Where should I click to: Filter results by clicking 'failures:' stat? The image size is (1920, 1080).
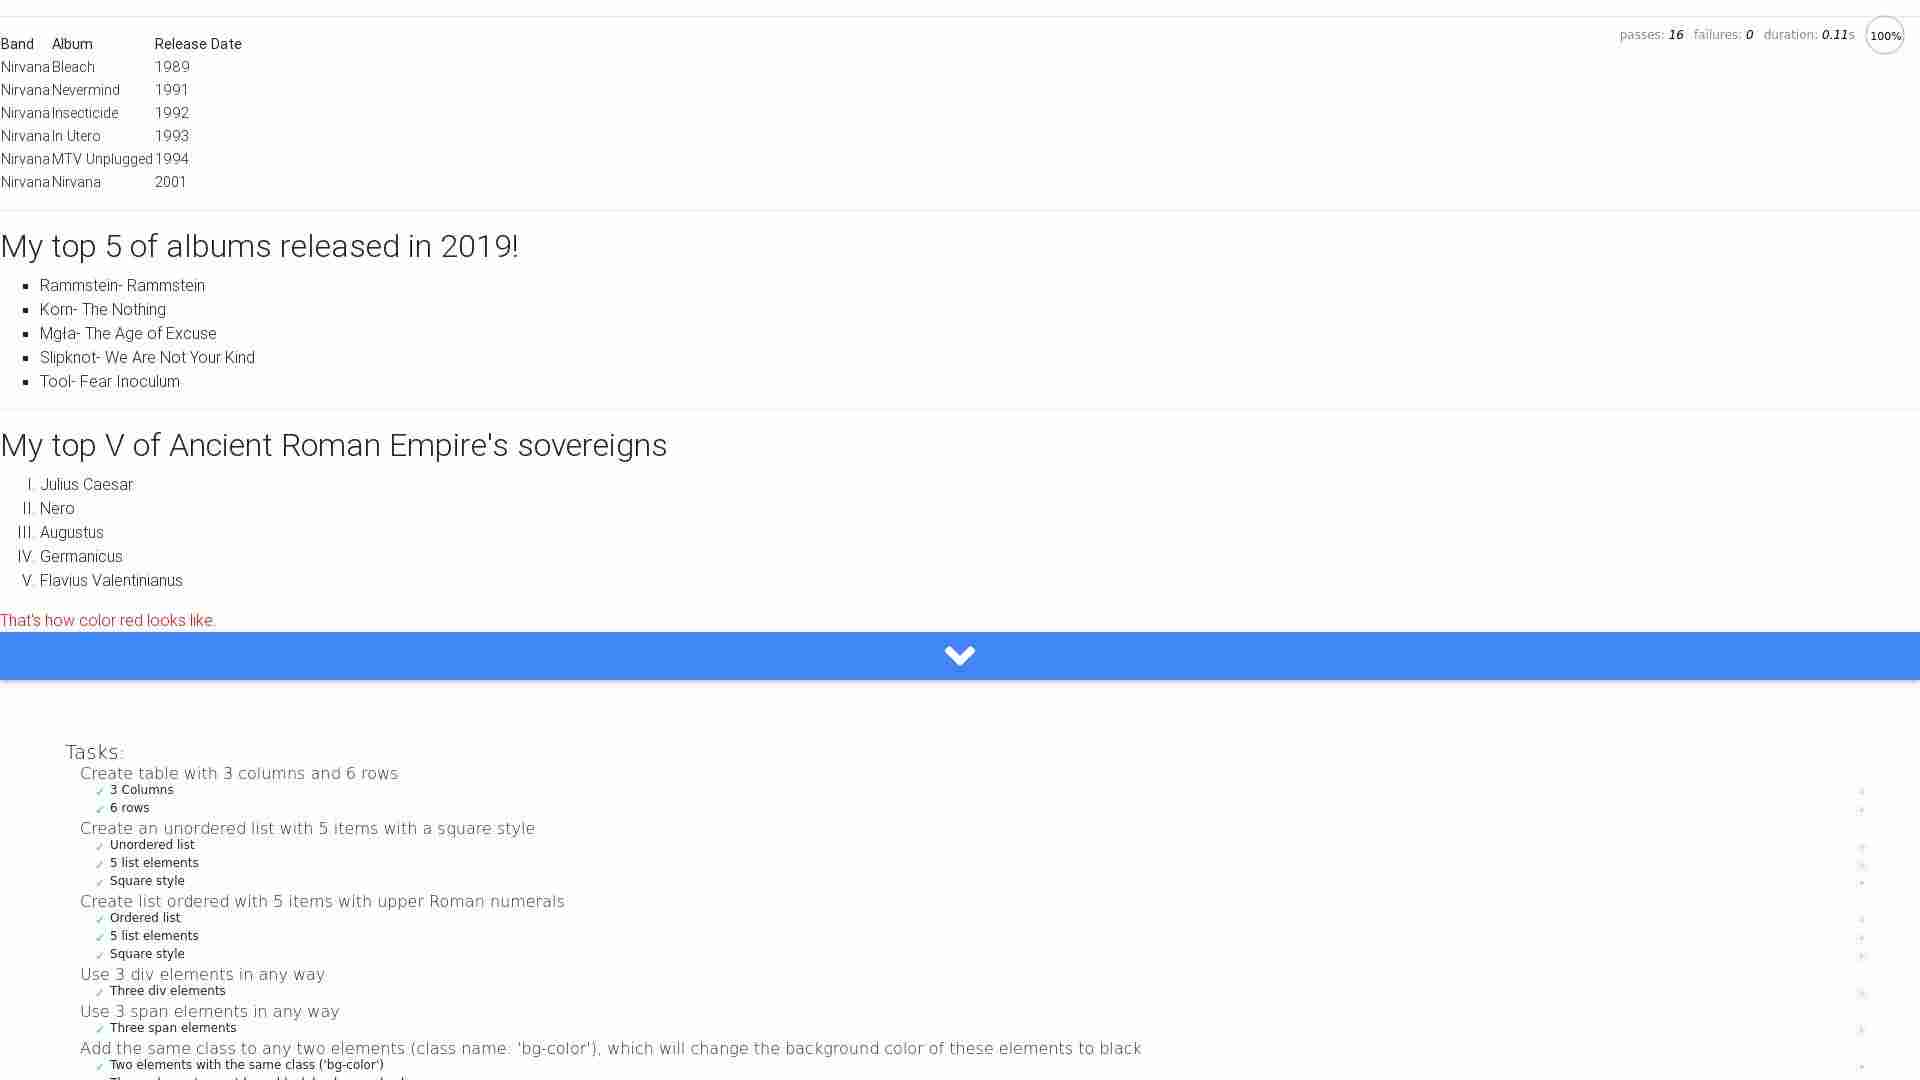tap(1717, 35)
